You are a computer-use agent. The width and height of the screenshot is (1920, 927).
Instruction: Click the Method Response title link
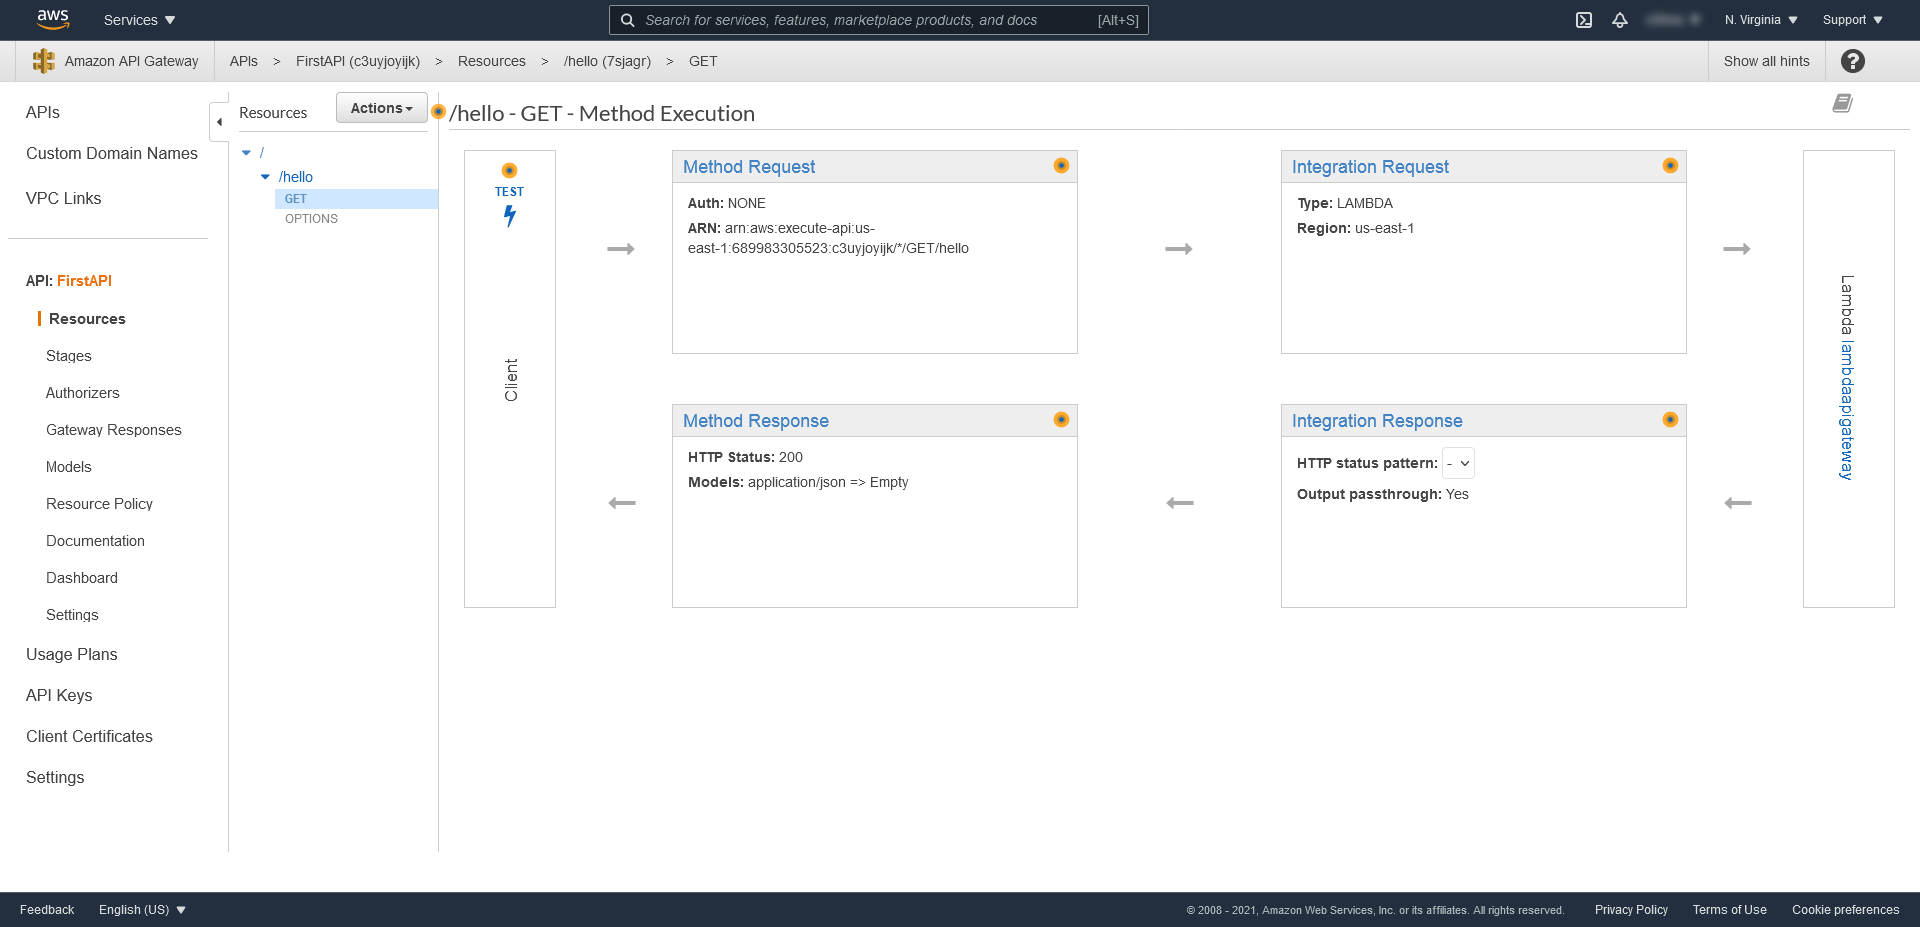click(x=756, y=421)
